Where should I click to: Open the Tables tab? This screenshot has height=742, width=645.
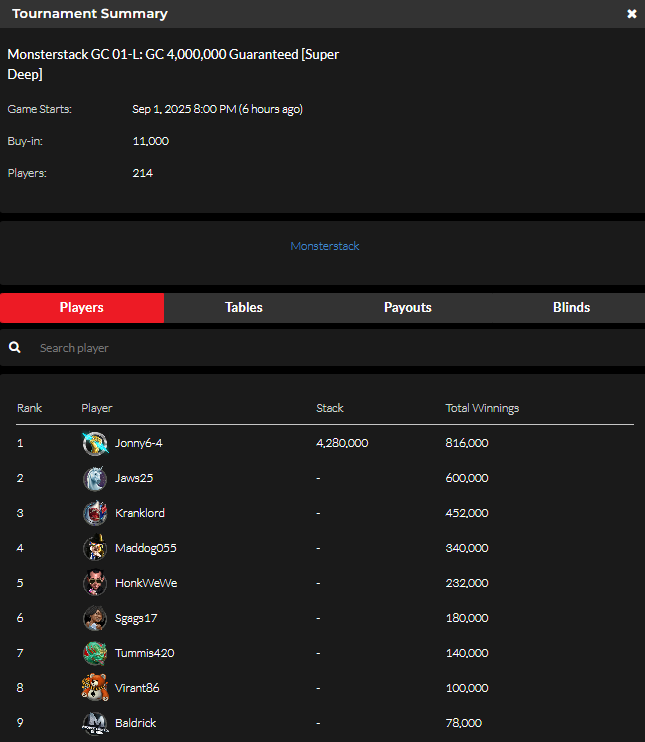point(244,308)
